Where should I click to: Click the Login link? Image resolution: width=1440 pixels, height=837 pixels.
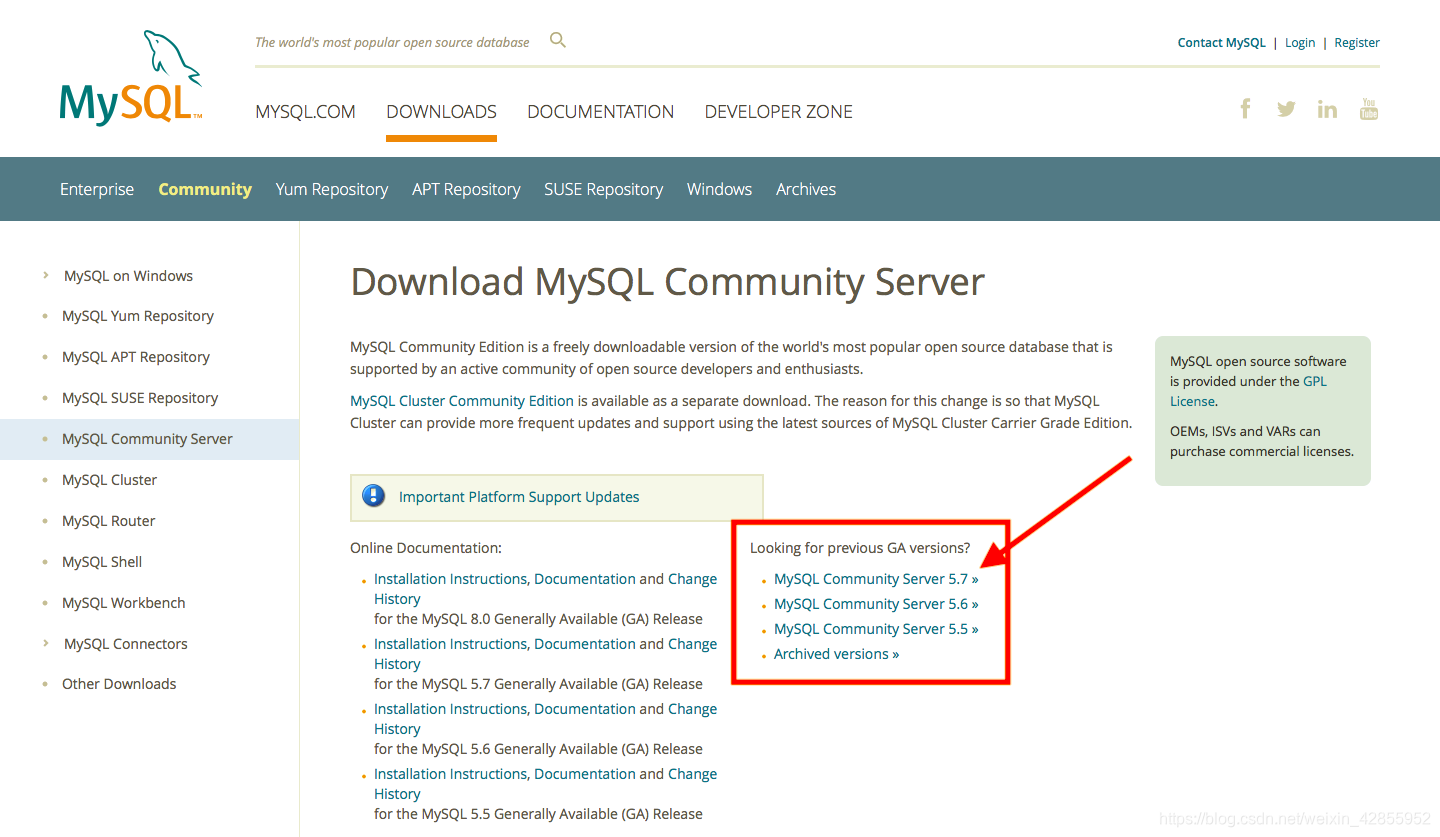click(1300, 42)
